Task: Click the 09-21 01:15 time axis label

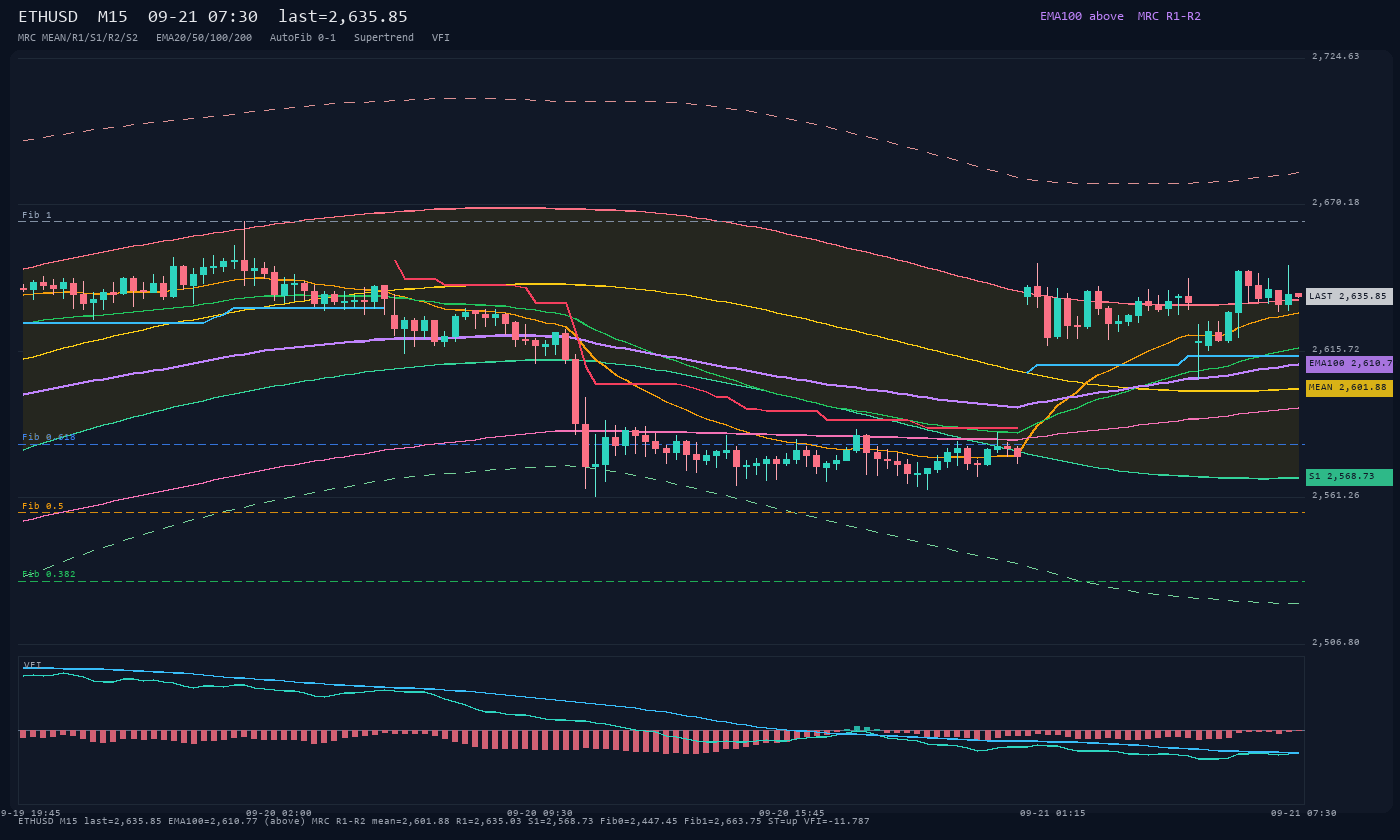Action: (1053, 813)
